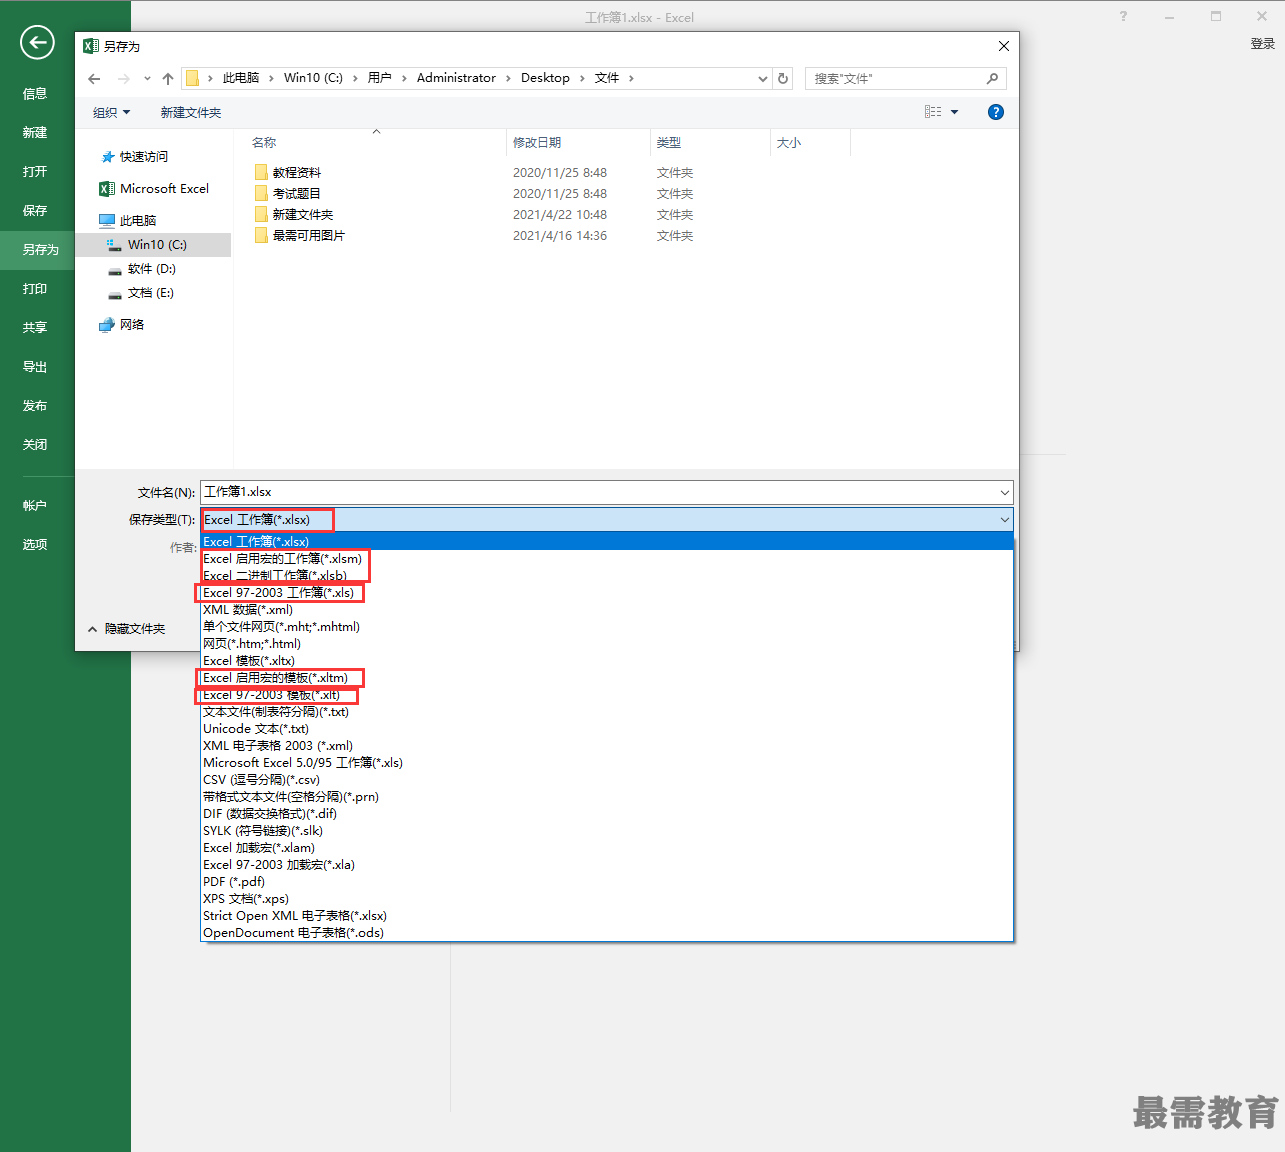Select OpenDocument 电子表格(*.ods) type
Image resolution: width=1285 pixels, height=1152 pixels.
click(607, 932)
